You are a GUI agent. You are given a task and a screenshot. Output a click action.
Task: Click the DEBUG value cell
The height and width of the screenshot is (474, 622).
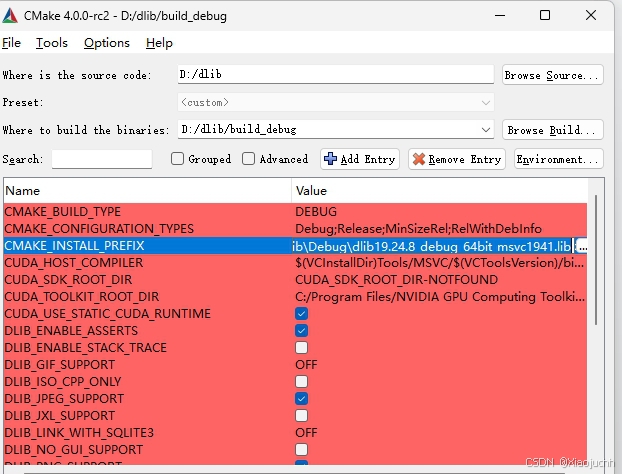[x=316, y=212]
